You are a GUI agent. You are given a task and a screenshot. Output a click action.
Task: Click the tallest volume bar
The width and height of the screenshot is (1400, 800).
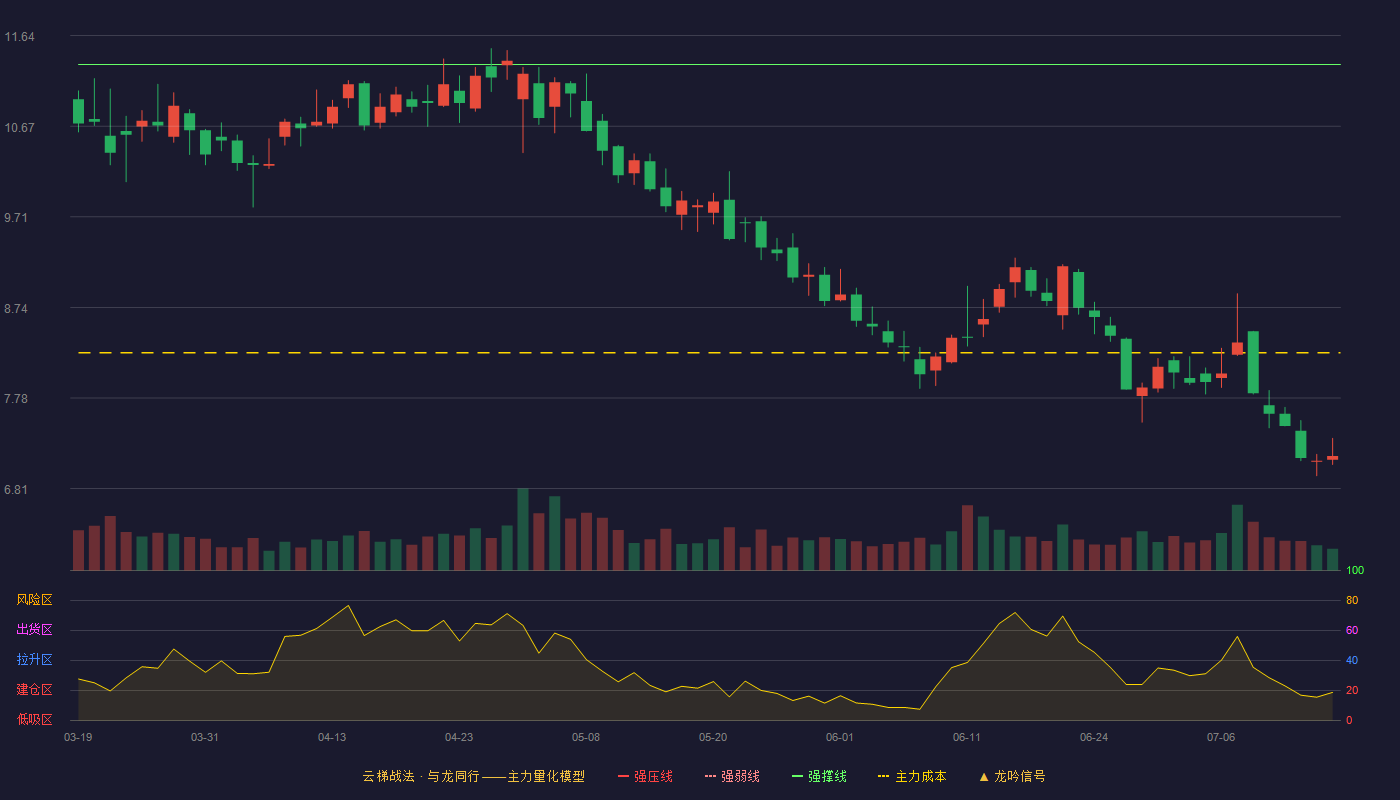click(x=523, y=529)
